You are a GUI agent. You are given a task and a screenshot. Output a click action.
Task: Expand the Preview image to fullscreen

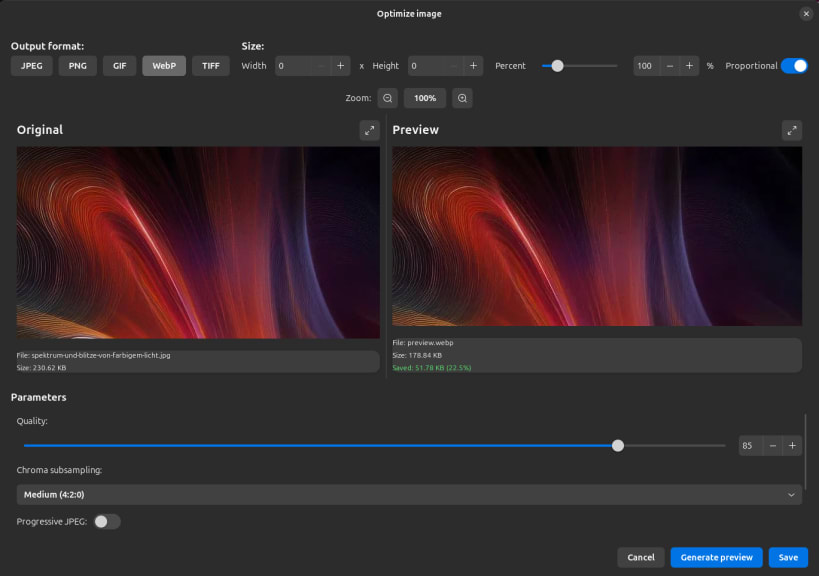tap(791, 130)
